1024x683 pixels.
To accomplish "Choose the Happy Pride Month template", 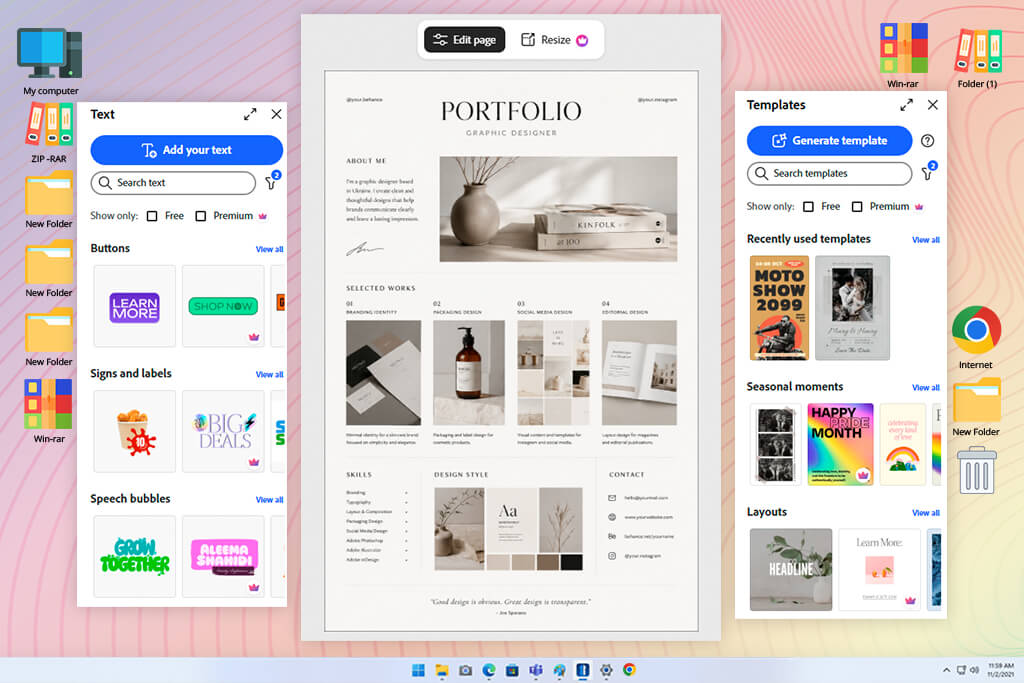I will 840,444.
